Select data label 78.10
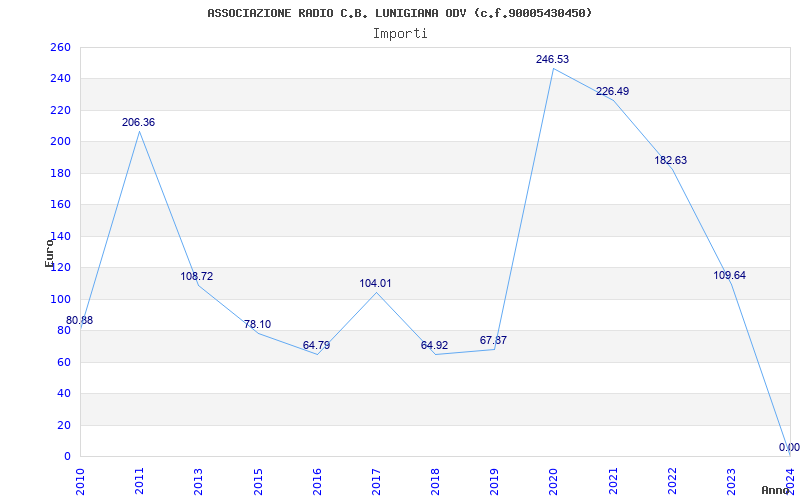 coord(258,324)
